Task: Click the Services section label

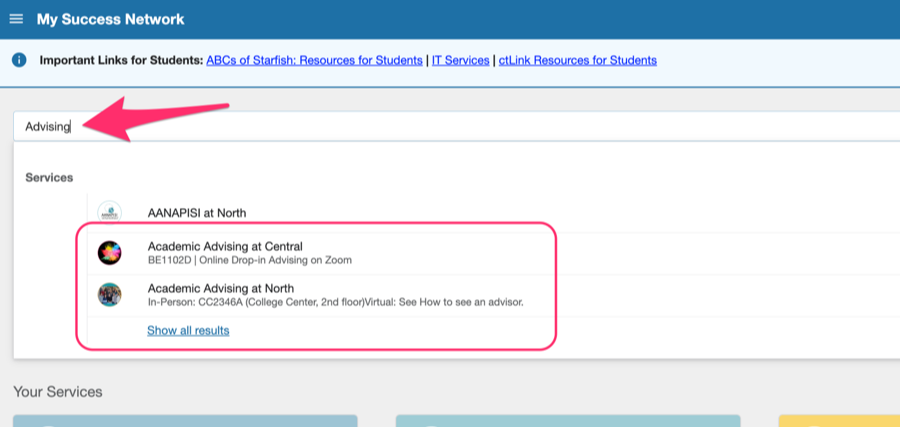Action: click(x=49, y=178)
